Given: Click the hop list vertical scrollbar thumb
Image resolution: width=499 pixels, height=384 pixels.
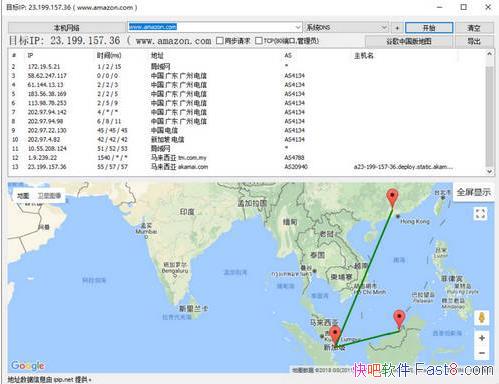Looking at the screenshot, I should (489, 115).
